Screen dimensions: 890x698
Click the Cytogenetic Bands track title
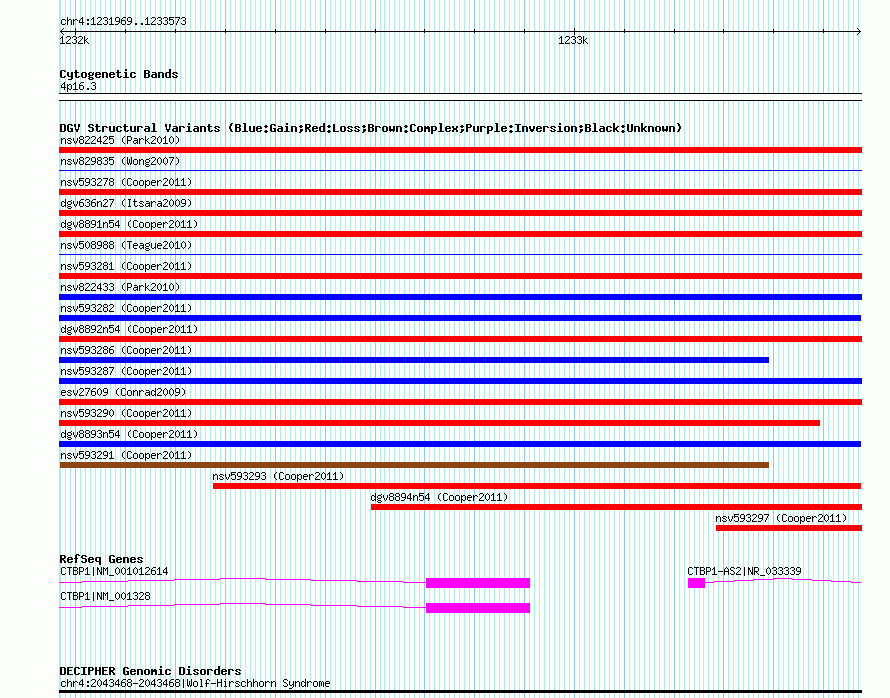coord(119,74)
